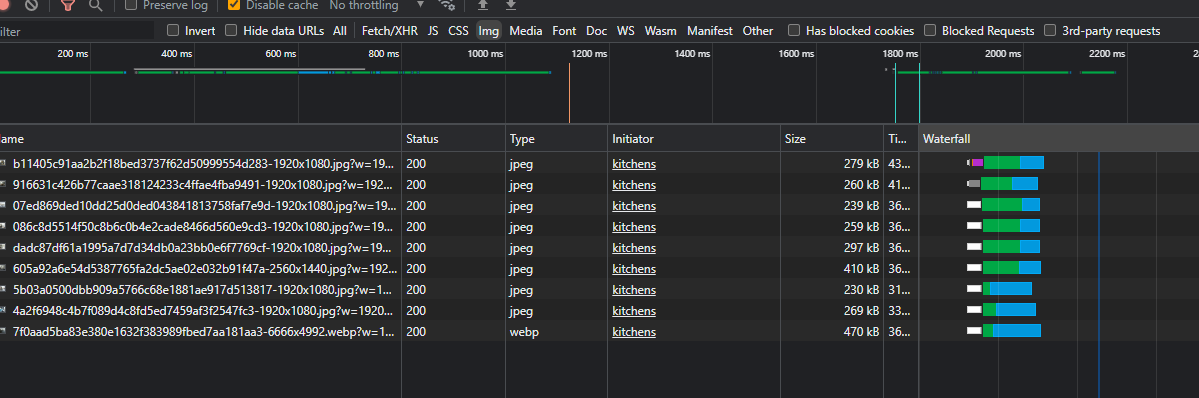Check the Hide data URLs checkbox
The height and width of the screenshot is (398, 1199).
[231, 31]
